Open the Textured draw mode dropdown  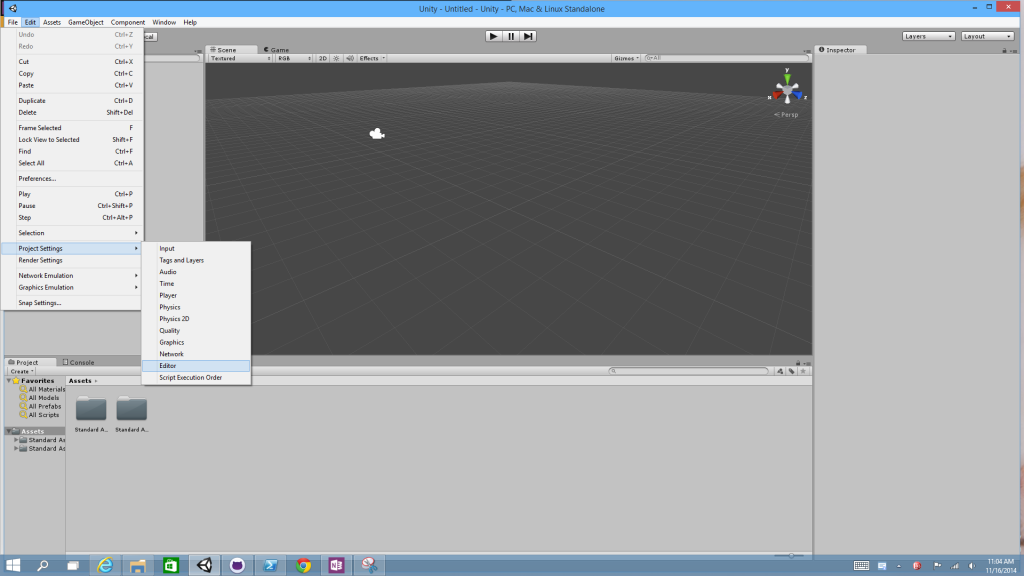240,58
